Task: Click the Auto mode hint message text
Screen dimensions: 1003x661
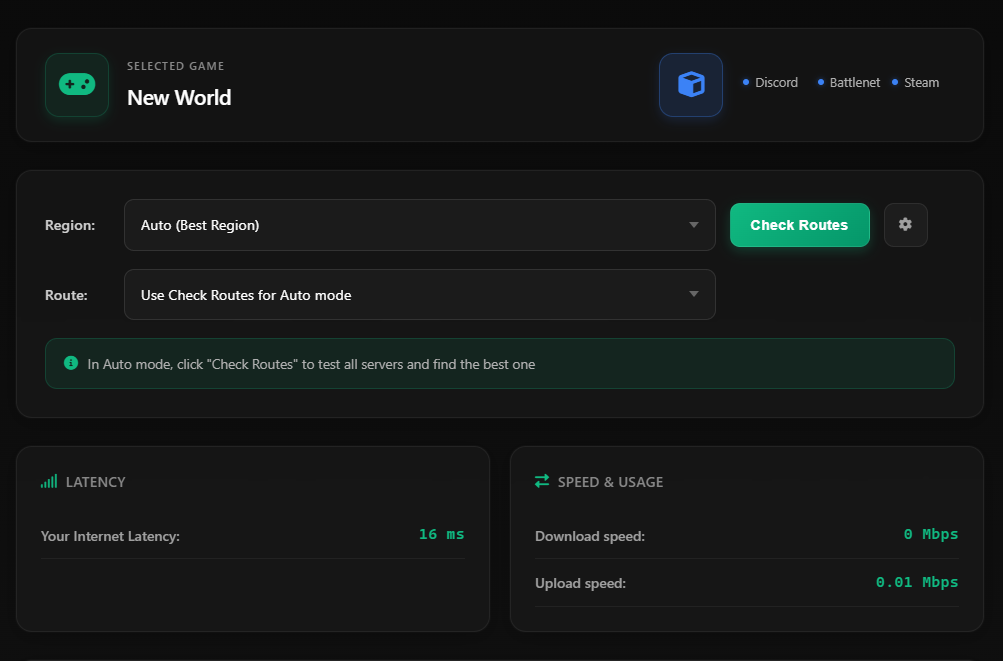Action: tap(311, 364)
